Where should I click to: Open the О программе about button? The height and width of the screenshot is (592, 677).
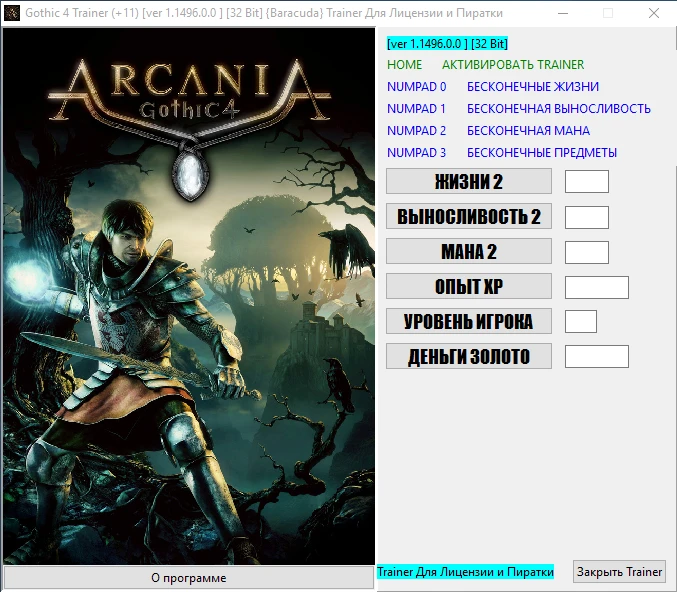(189, 578)
